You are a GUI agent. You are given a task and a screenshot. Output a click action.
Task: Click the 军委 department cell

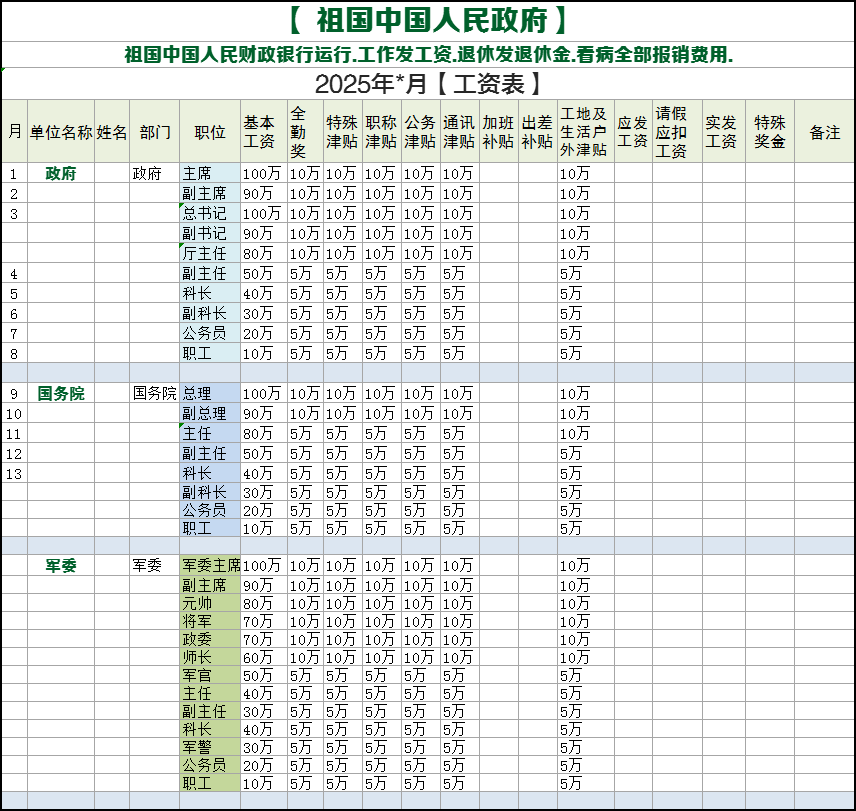click(154, 565)
